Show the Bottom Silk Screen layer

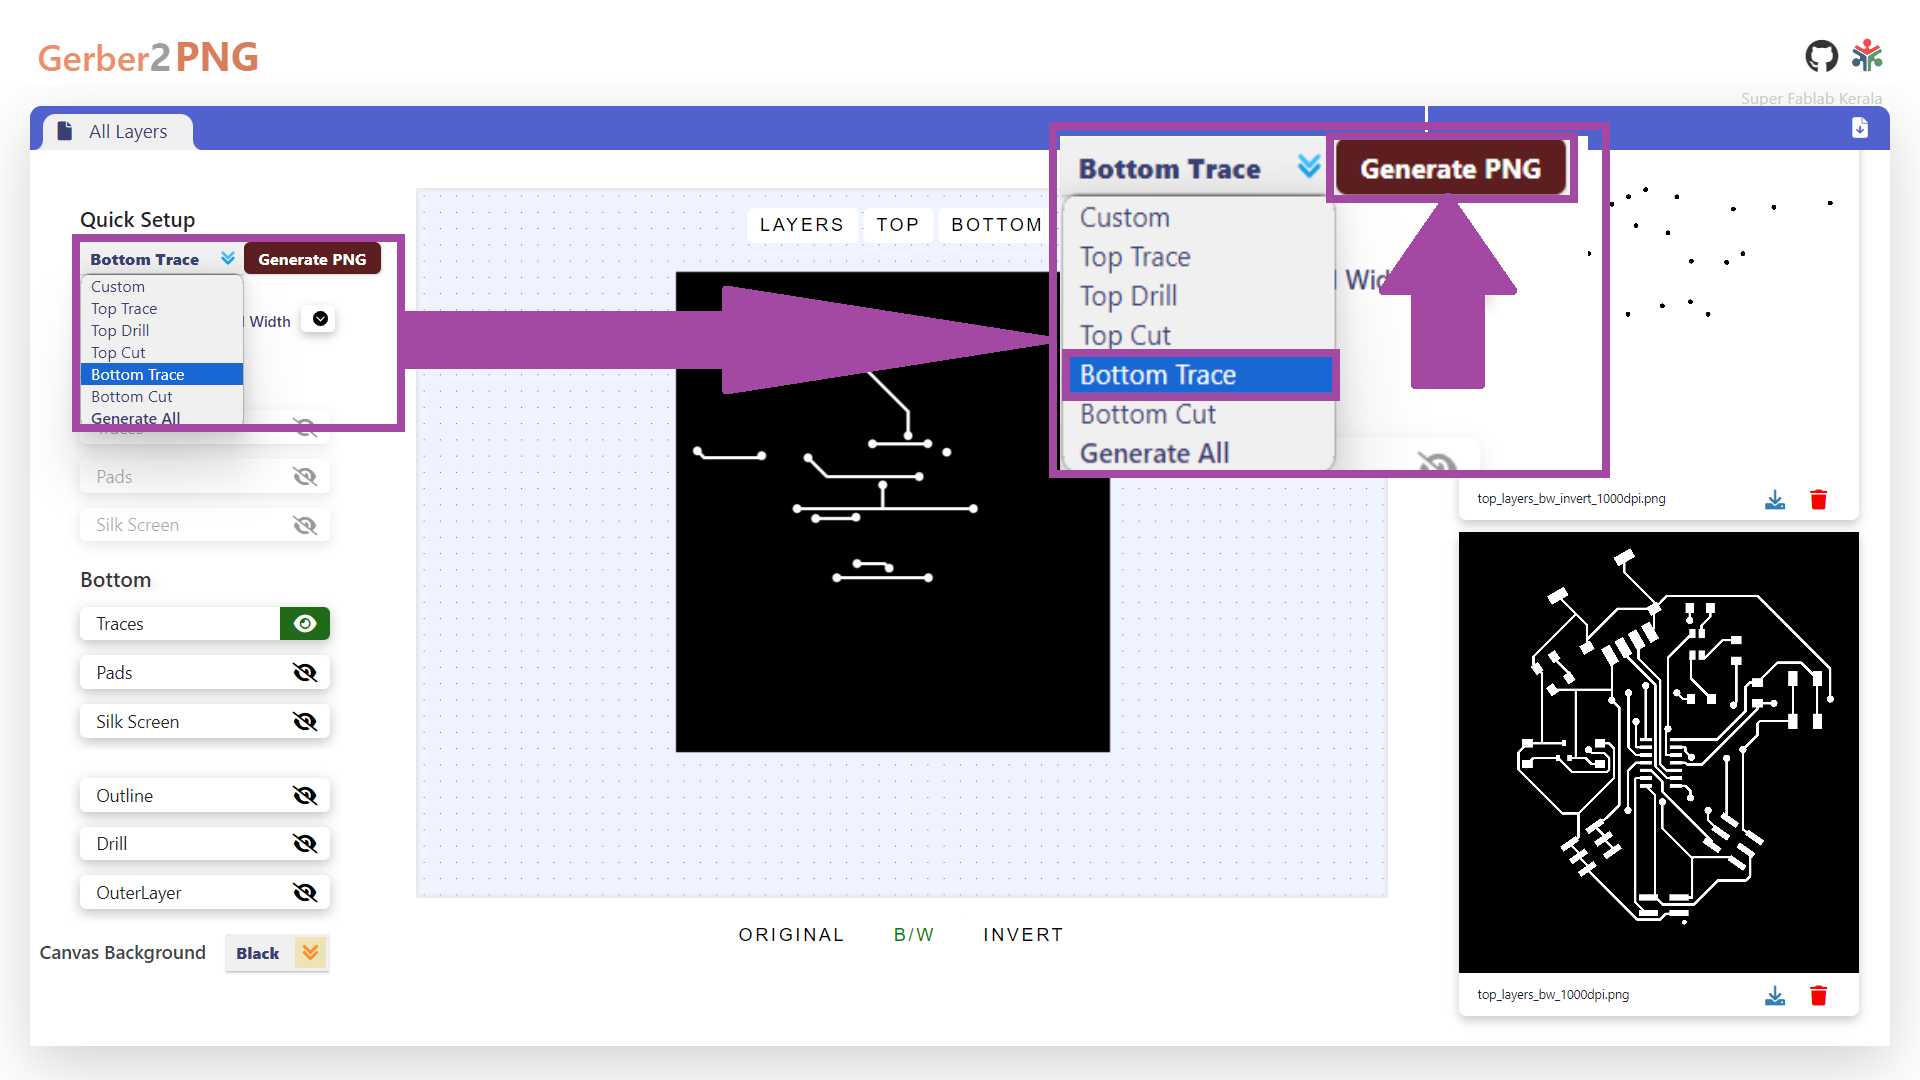(304, 722)
